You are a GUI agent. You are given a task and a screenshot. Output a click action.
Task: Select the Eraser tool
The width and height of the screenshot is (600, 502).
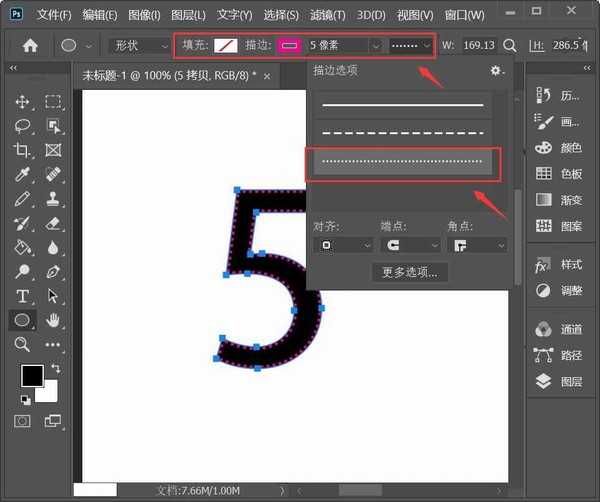pos(53,223)
